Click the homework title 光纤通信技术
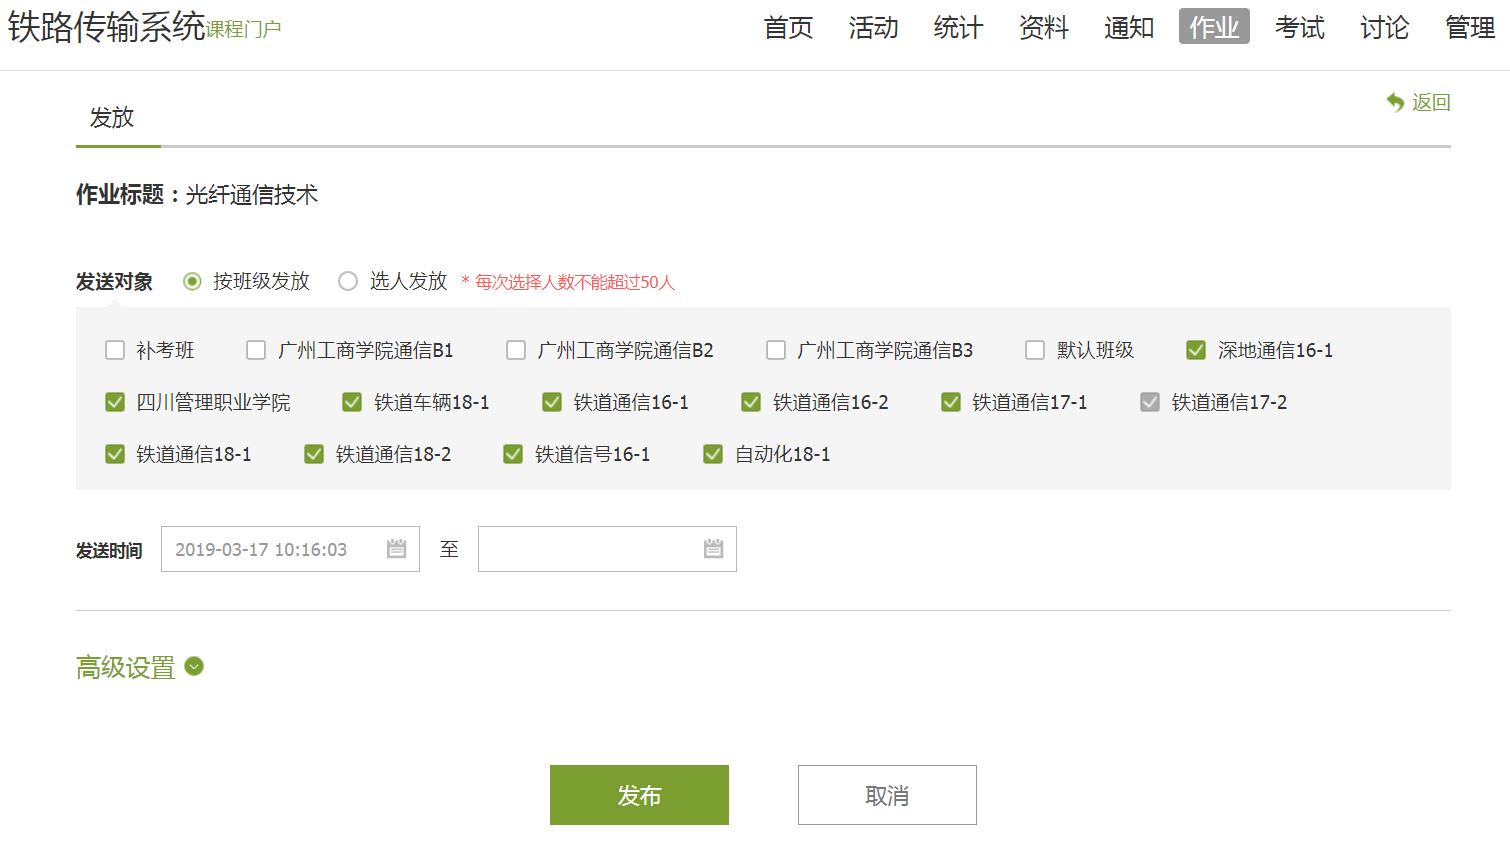The width and height of the screenshot is (1510, 847). click(252, 195)
